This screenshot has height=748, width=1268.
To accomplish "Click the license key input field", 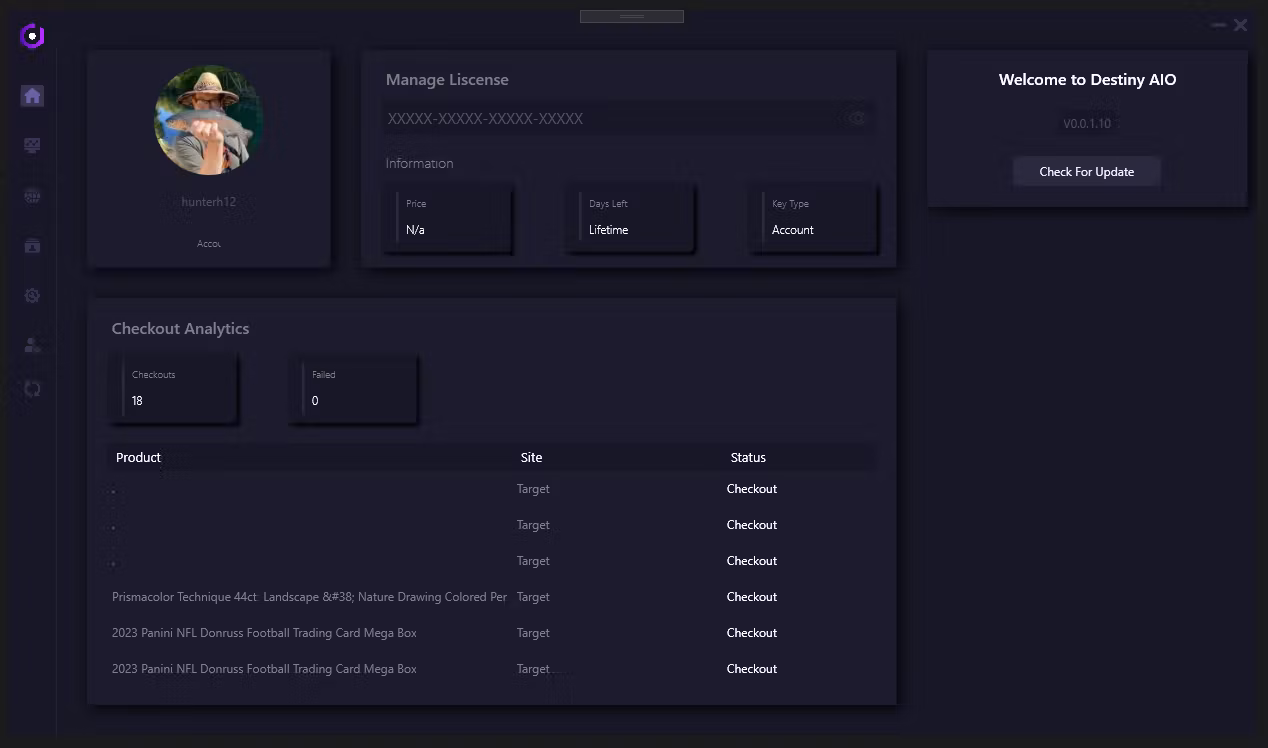I will click(x=610, y=118).
